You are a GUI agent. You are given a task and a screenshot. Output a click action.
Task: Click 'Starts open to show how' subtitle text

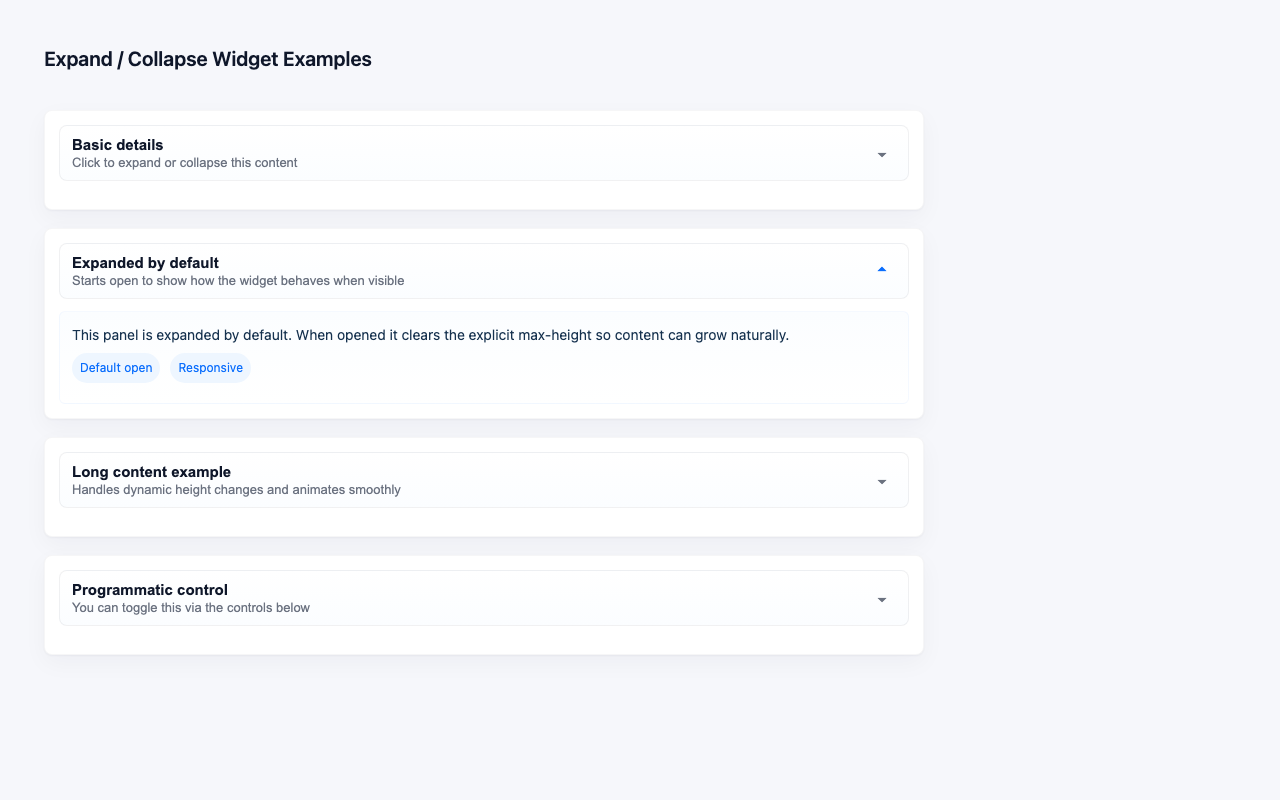[x=238, y=281]
